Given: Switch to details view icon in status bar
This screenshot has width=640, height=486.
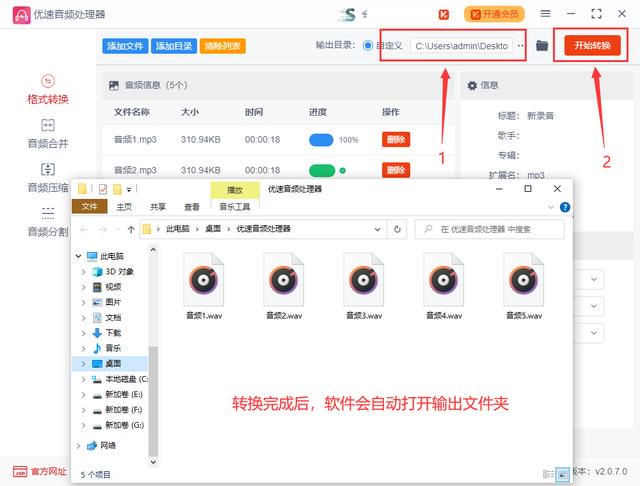Looking at the screenshot, I should pyautogui.click(x=548, y=474).
